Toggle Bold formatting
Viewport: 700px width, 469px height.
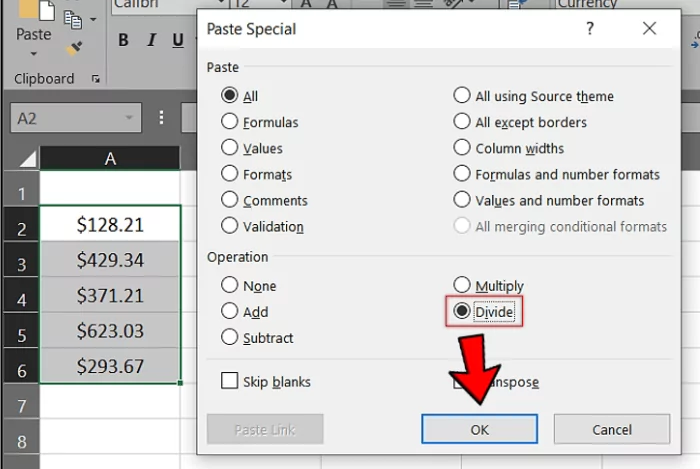124,41
